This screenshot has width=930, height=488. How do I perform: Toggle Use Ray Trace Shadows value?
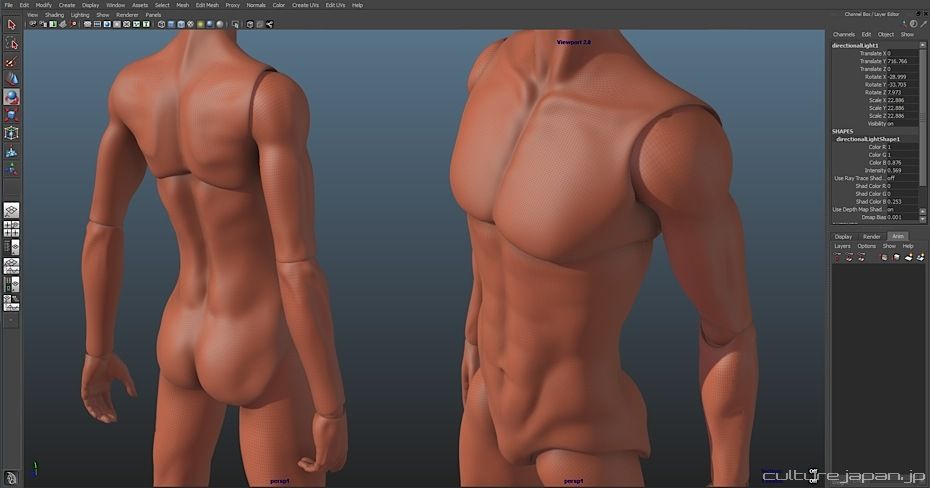(889, 178)
